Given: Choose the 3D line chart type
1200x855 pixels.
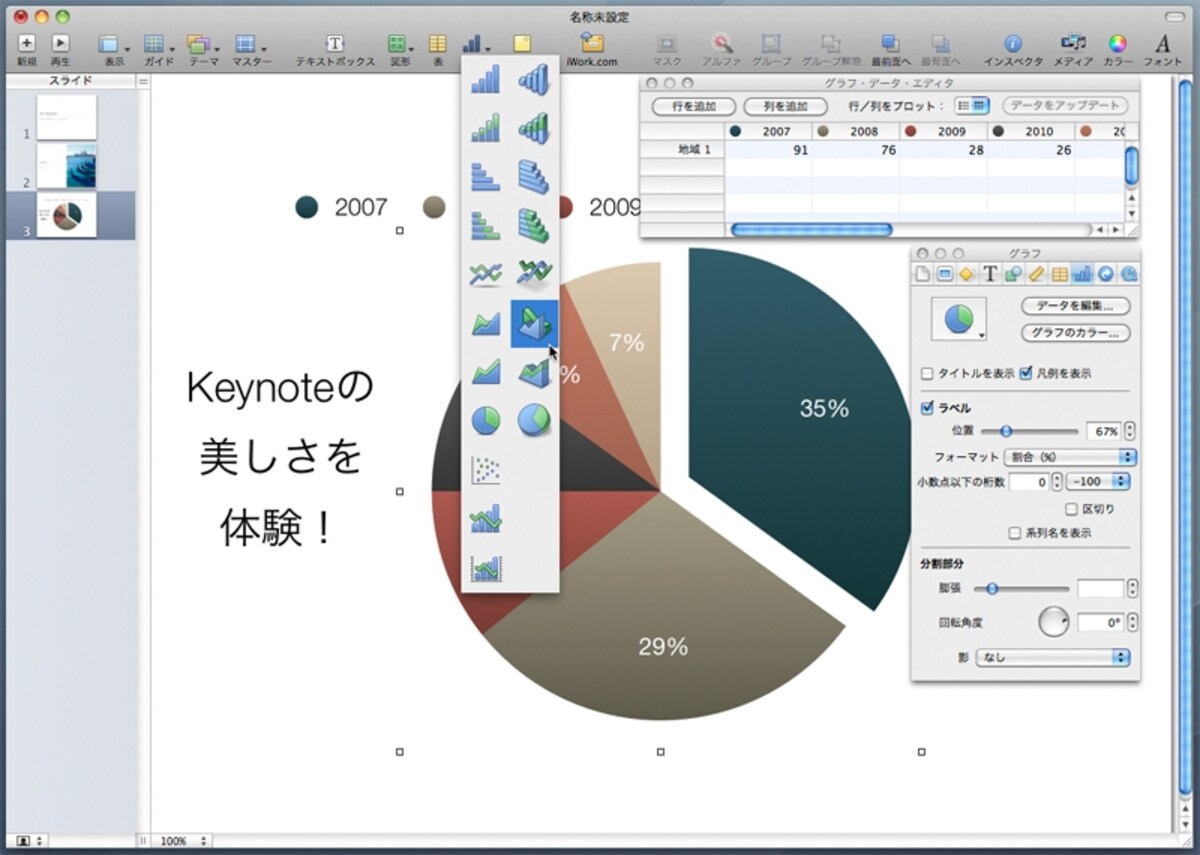Looking at the screenshot, I should click(534, 273).
